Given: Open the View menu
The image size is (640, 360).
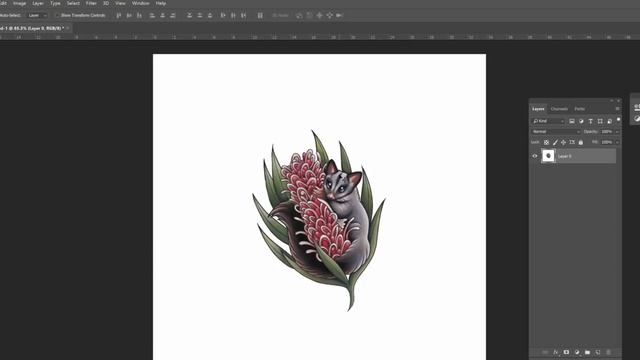Looking at the screenshot, I should pos(120,3).
